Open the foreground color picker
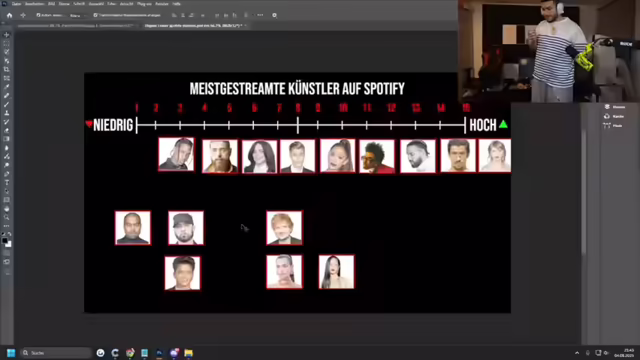Viewport: 640px width, 360px height. pyautogui.click(x=4, y=240)
